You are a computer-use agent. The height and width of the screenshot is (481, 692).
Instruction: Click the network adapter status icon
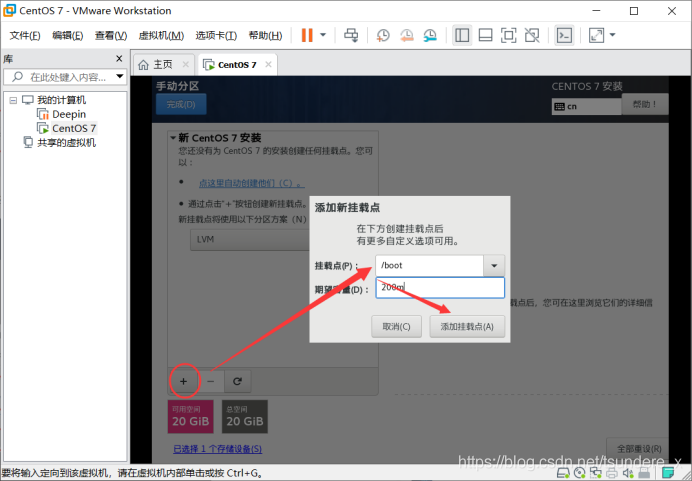tap(595, 473)
